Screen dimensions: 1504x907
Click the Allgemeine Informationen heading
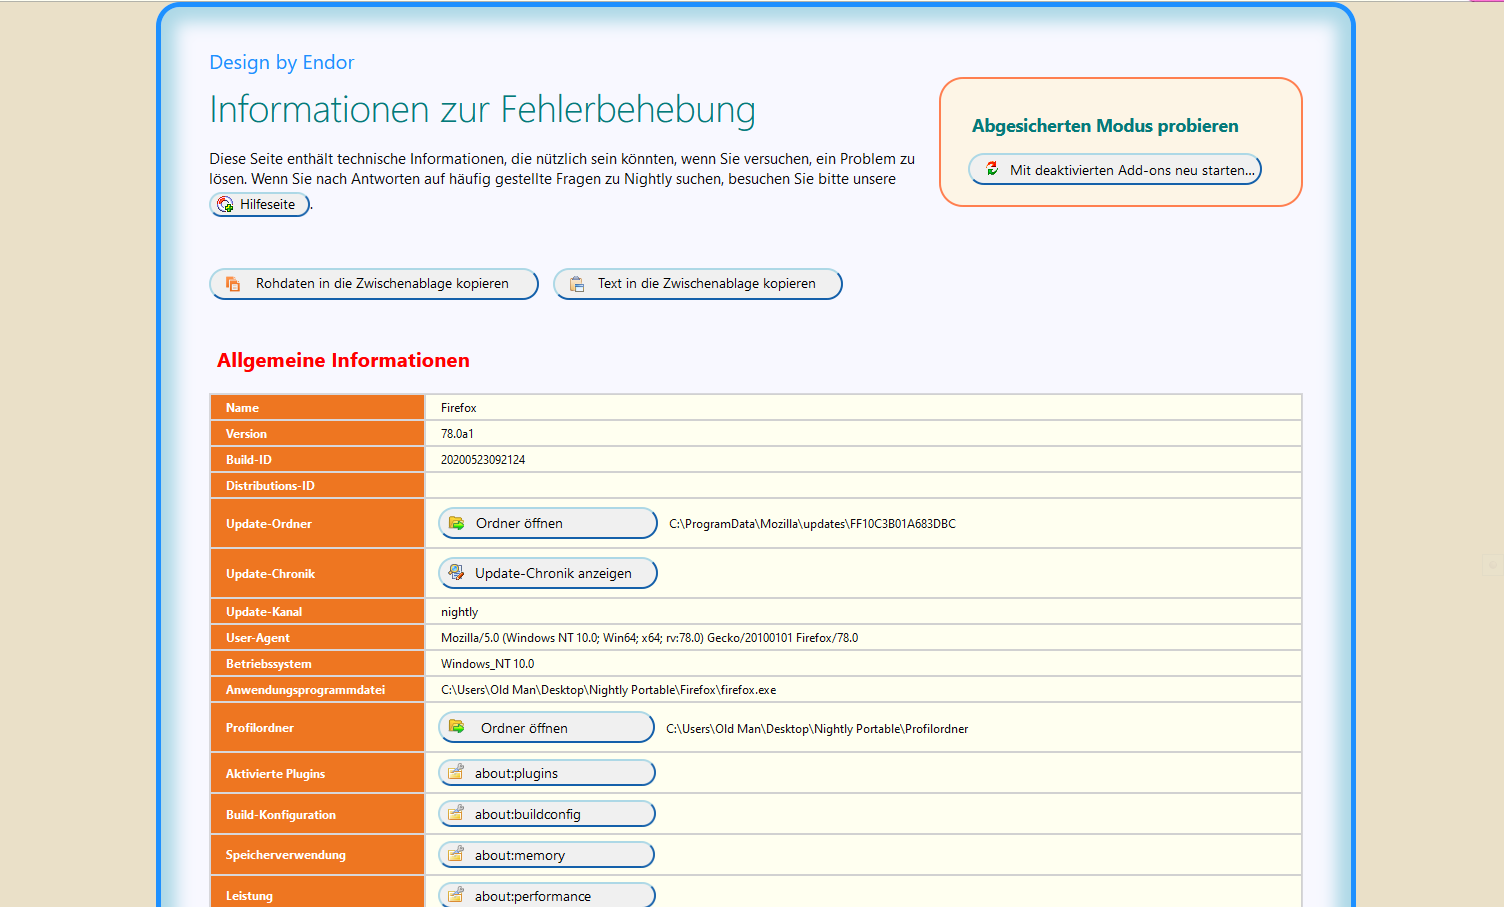pos(343,360)
